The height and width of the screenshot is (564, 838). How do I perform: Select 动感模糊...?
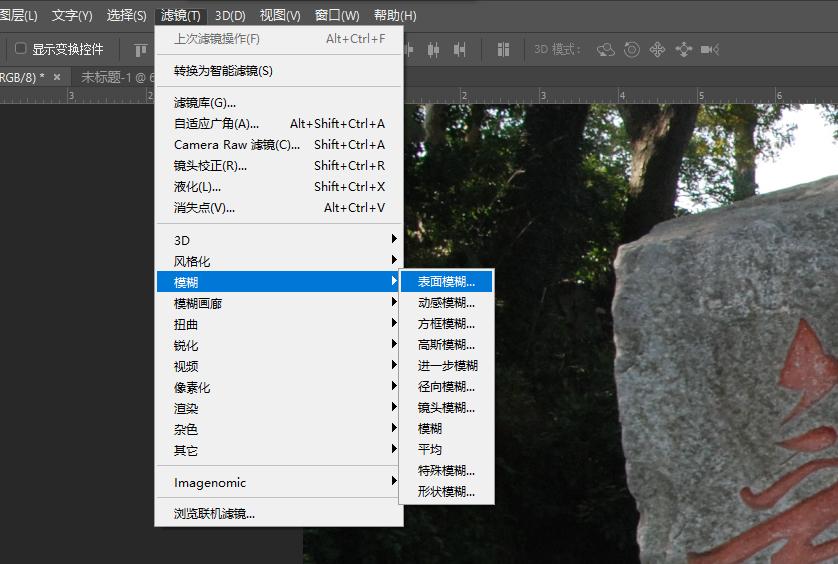click(x=446, y=303)
